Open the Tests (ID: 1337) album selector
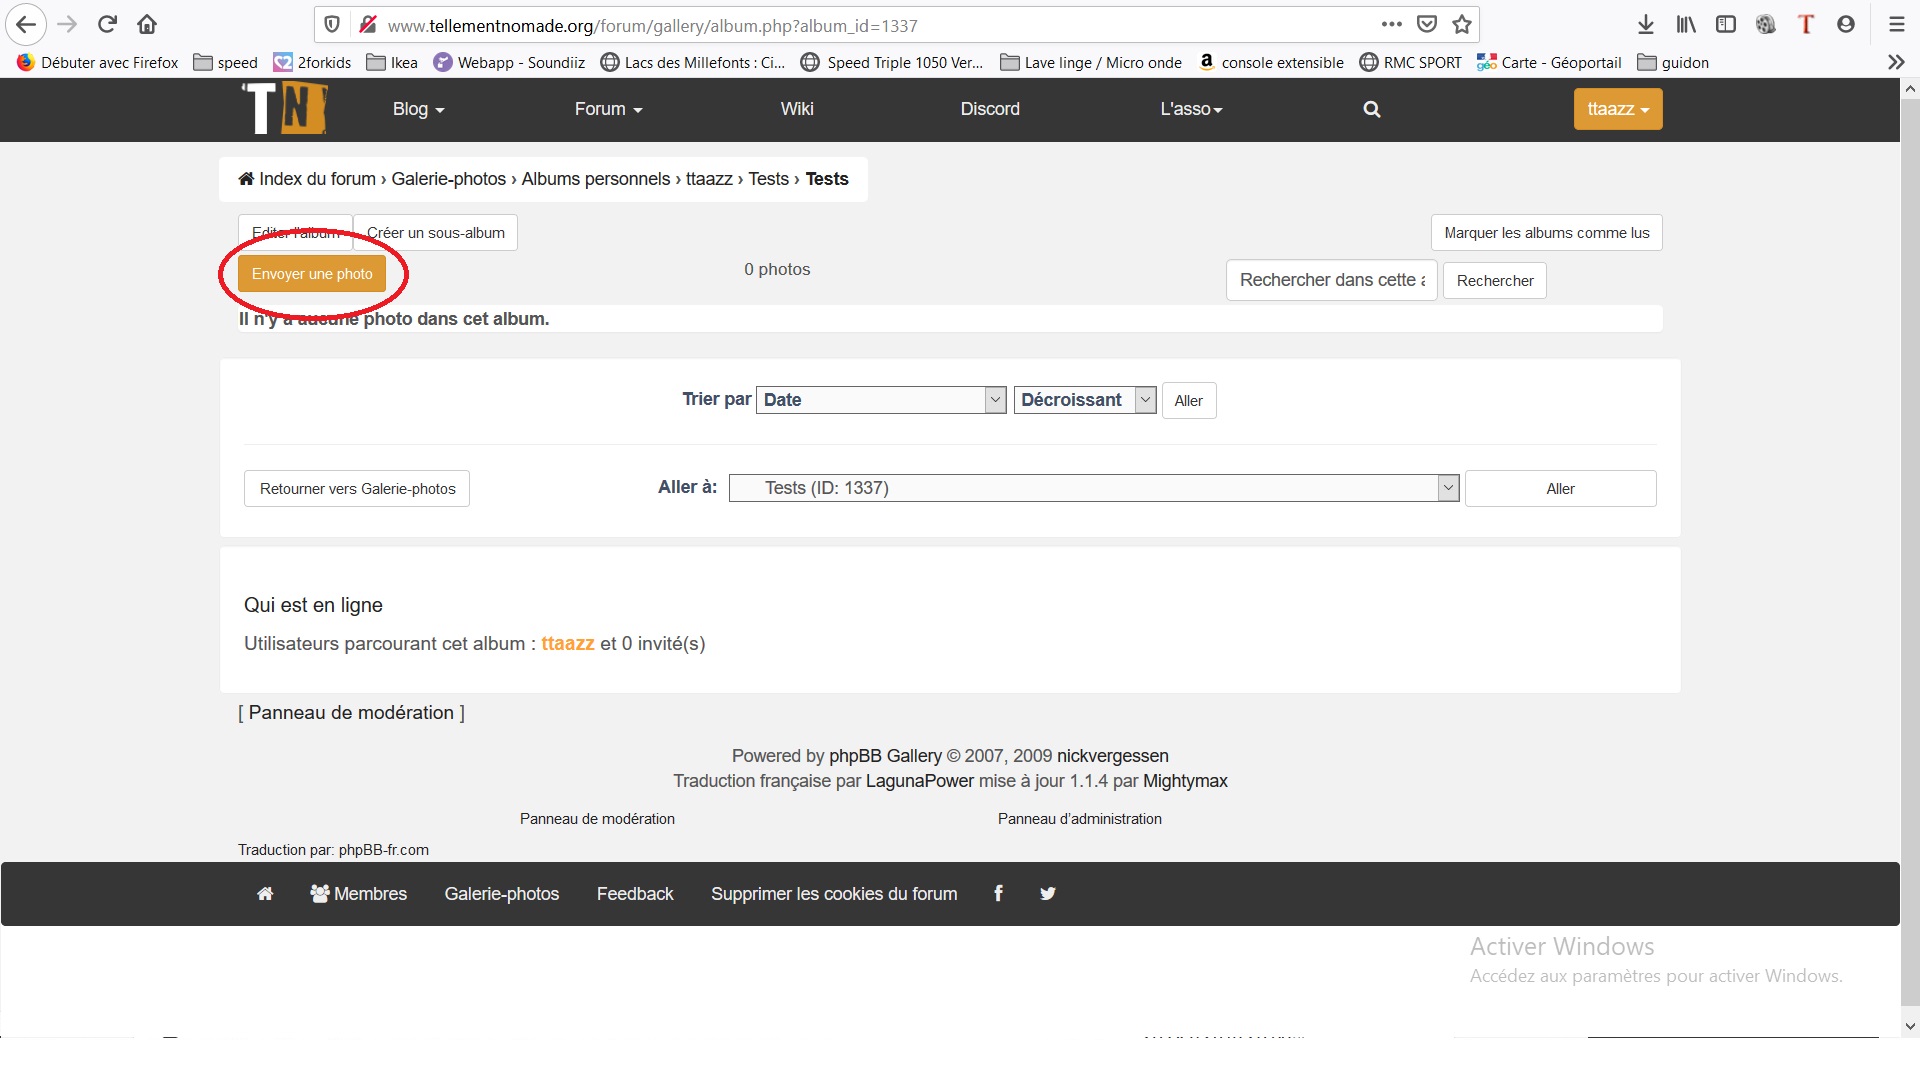This screenshot has height=1080, width=1920. click(x=1094, y=488)
